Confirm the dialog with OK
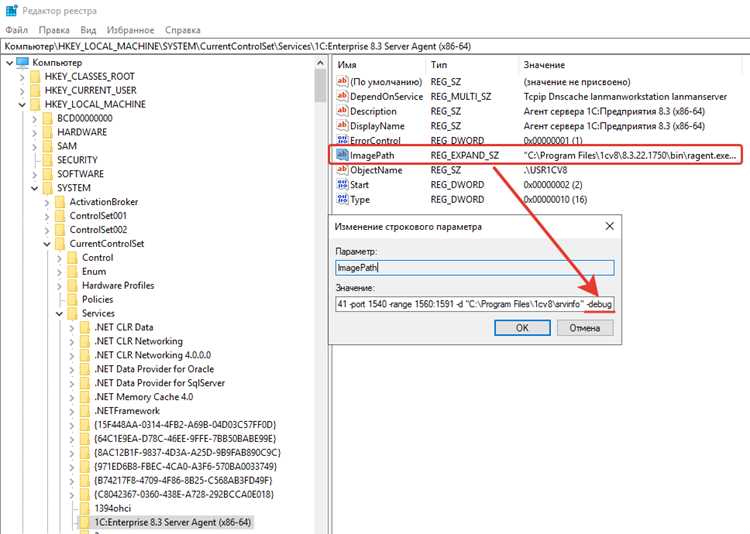 click(522, 328)
